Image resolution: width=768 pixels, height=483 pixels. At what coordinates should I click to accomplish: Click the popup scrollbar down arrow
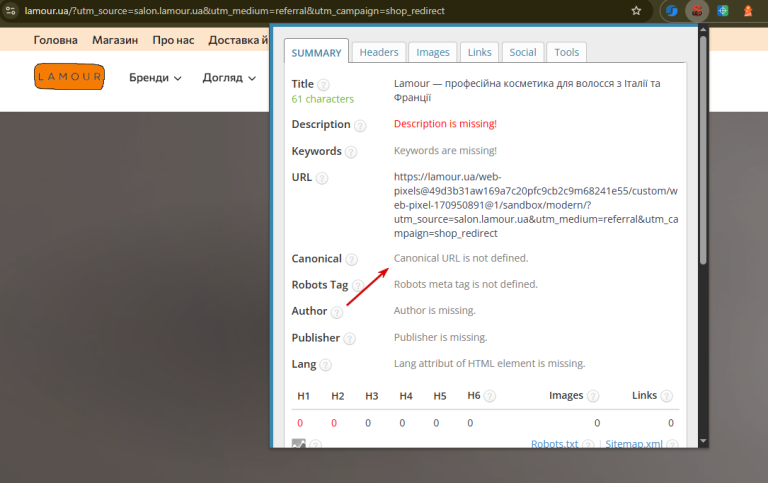tap(703, 441)
